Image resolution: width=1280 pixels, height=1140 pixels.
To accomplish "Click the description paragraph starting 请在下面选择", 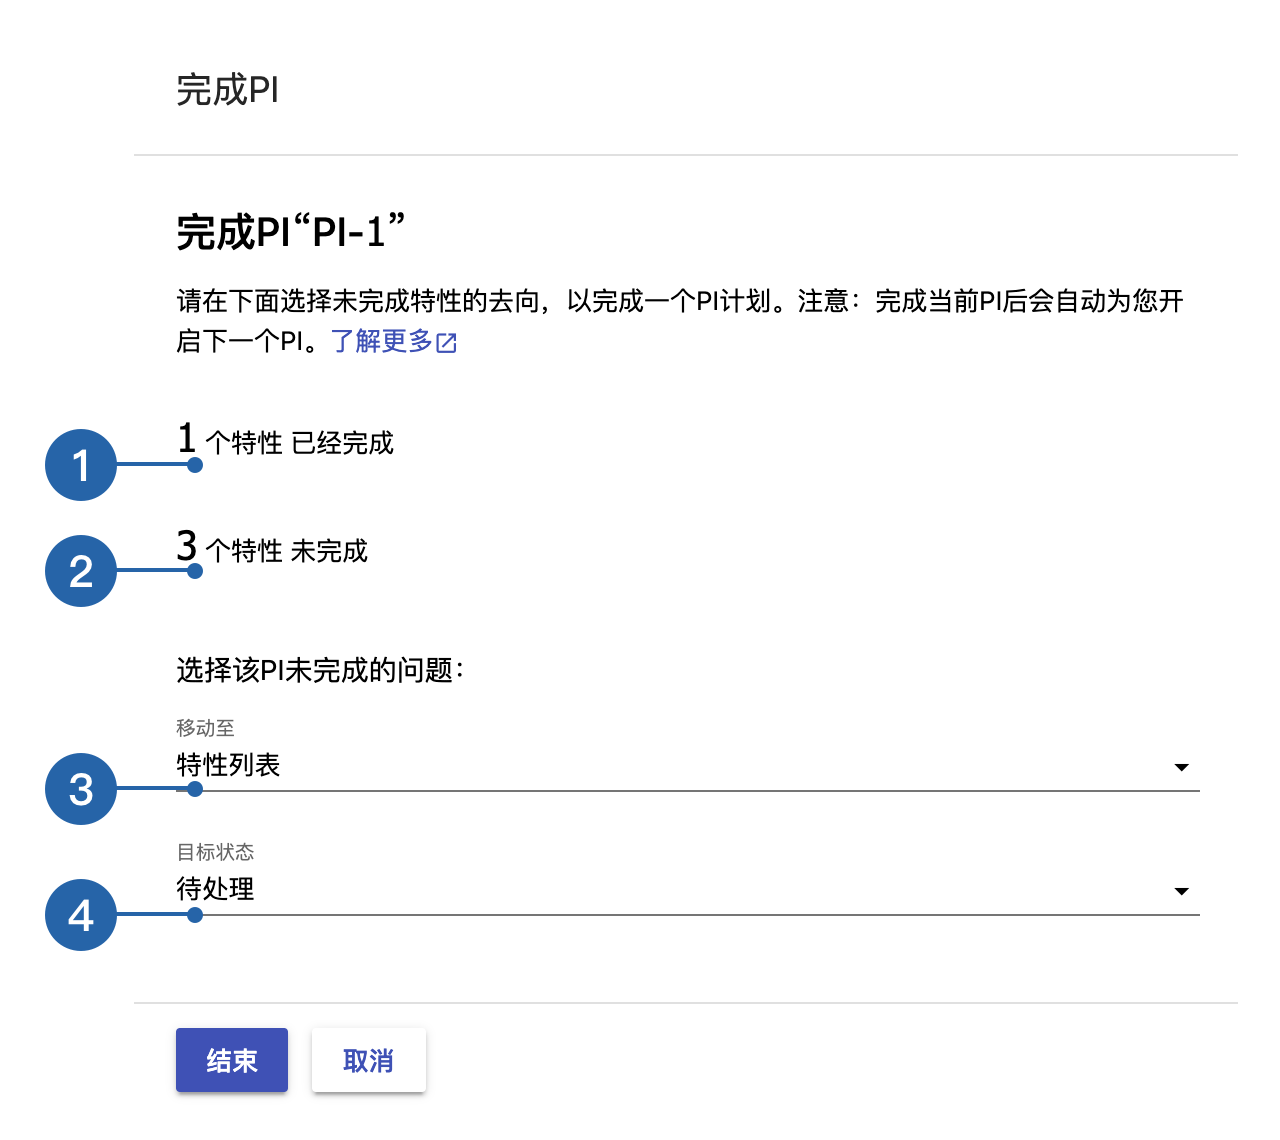I will [680, 321].
